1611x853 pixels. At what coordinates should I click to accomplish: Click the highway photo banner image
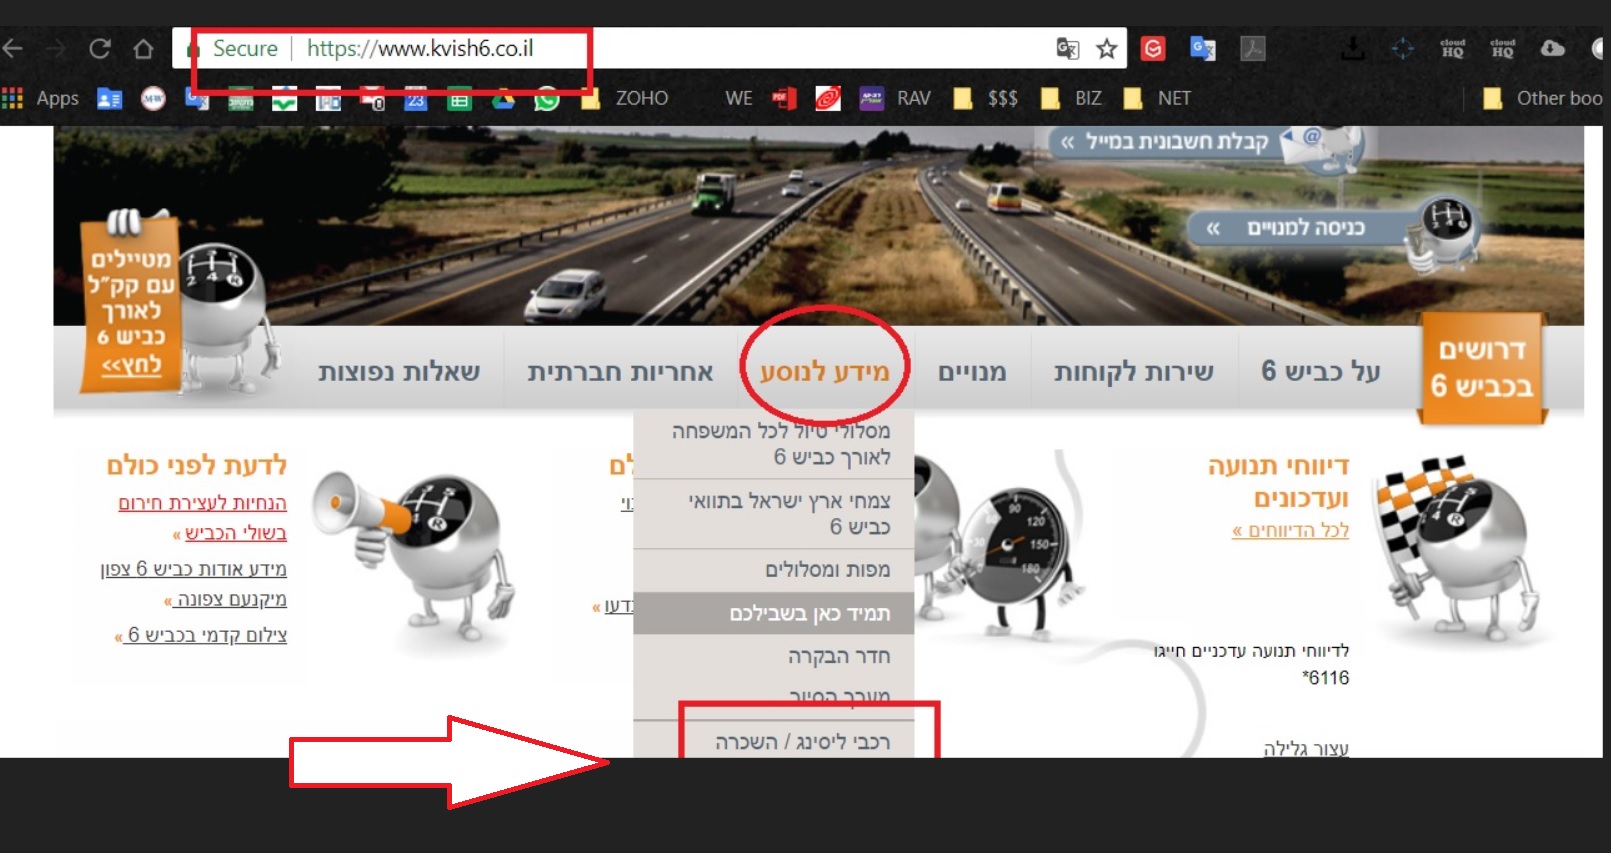[818, 226]
